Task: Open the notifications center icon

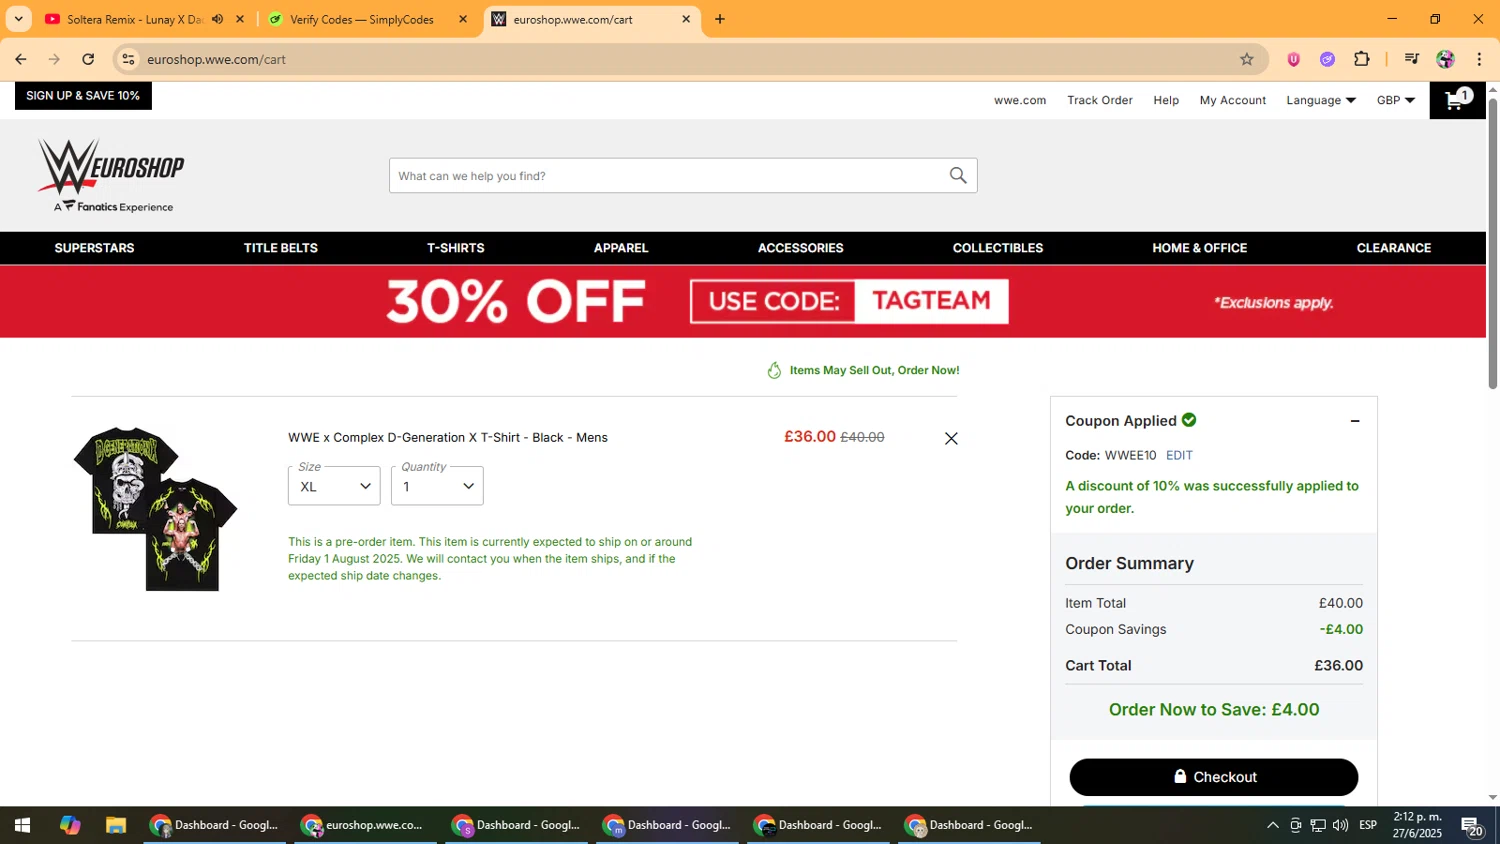Action: 1471,826
